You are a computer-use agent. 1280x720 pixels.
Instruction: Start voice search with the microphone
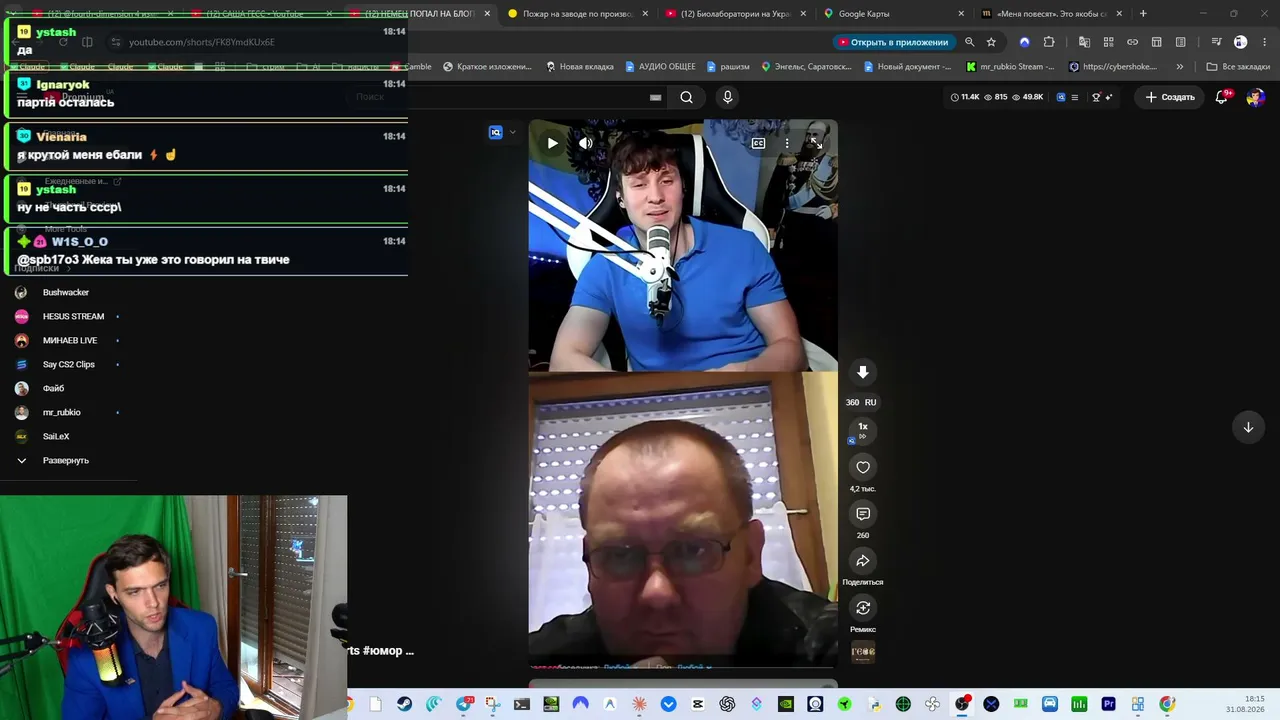(x=727, y=97)
